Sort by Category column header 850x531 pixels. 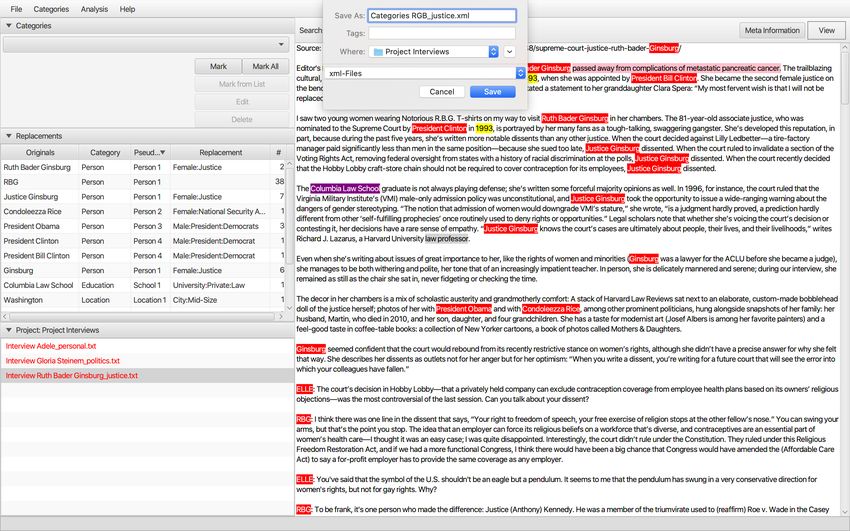[x=105, y=153]
